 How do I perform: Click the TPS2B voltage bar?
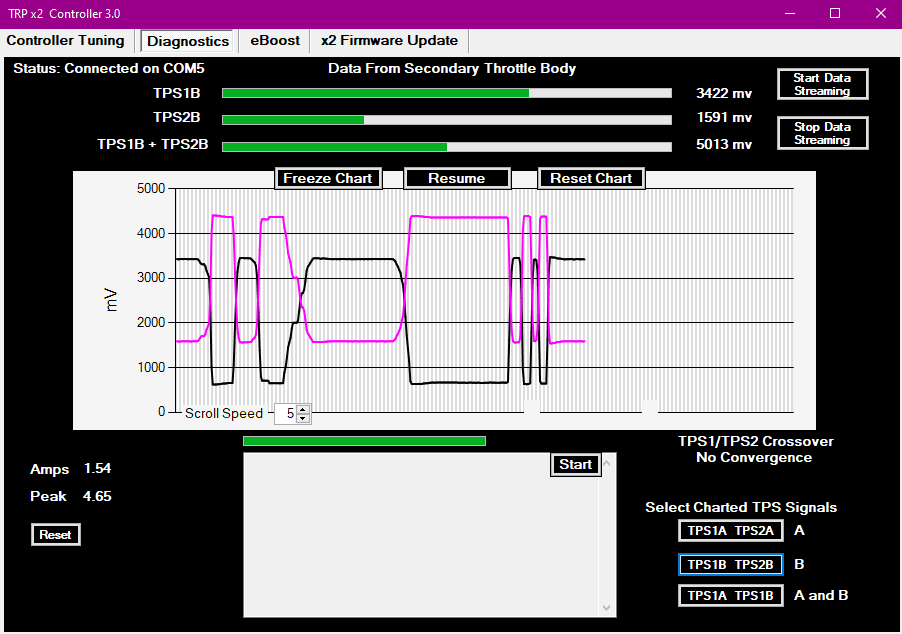pos(447,120)
